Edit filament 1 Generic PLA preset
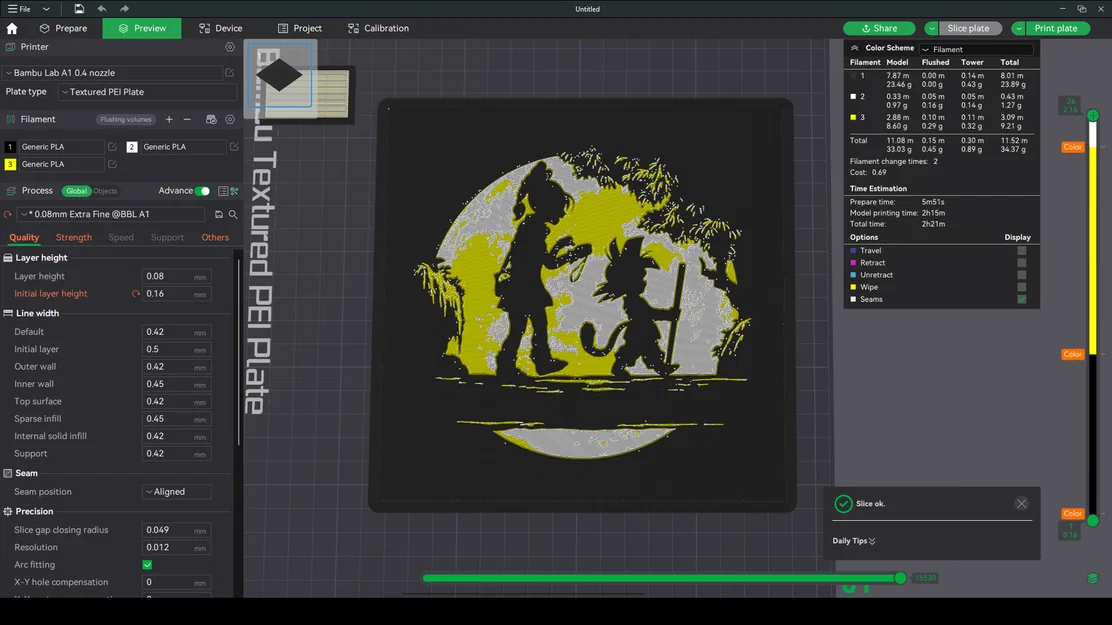The height and width of the screenshot is (625, 1112). (x=112, y=147)
